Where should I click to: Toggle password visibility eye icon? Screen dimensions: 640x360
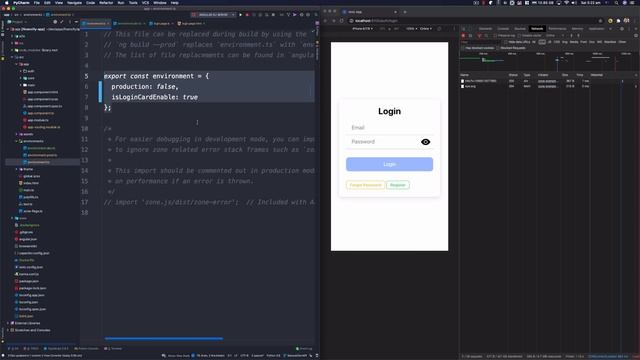(x=425, y=142)
